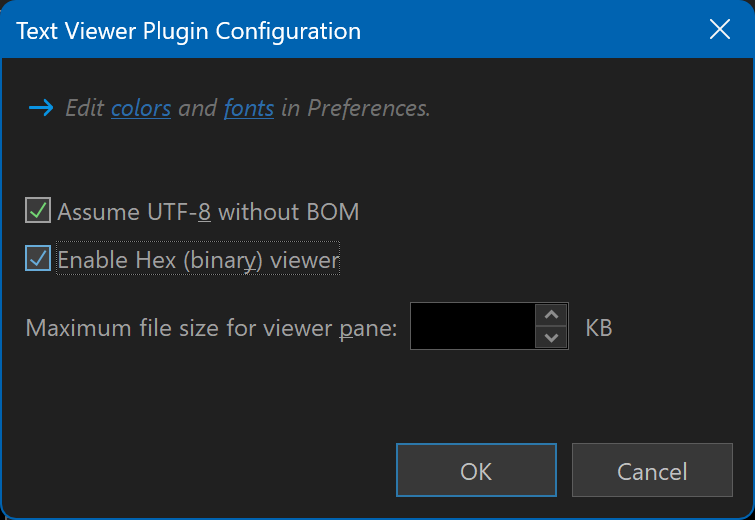Click the Enable Hex (binary) viewer label text
This screenshot has width=755, height=520.
point(198,260)
